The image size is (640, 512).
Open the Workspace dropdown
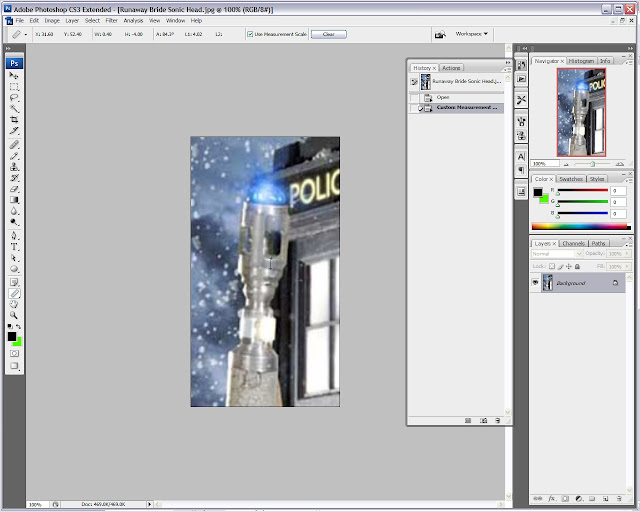pyautogui.click(x=471, y=34)
